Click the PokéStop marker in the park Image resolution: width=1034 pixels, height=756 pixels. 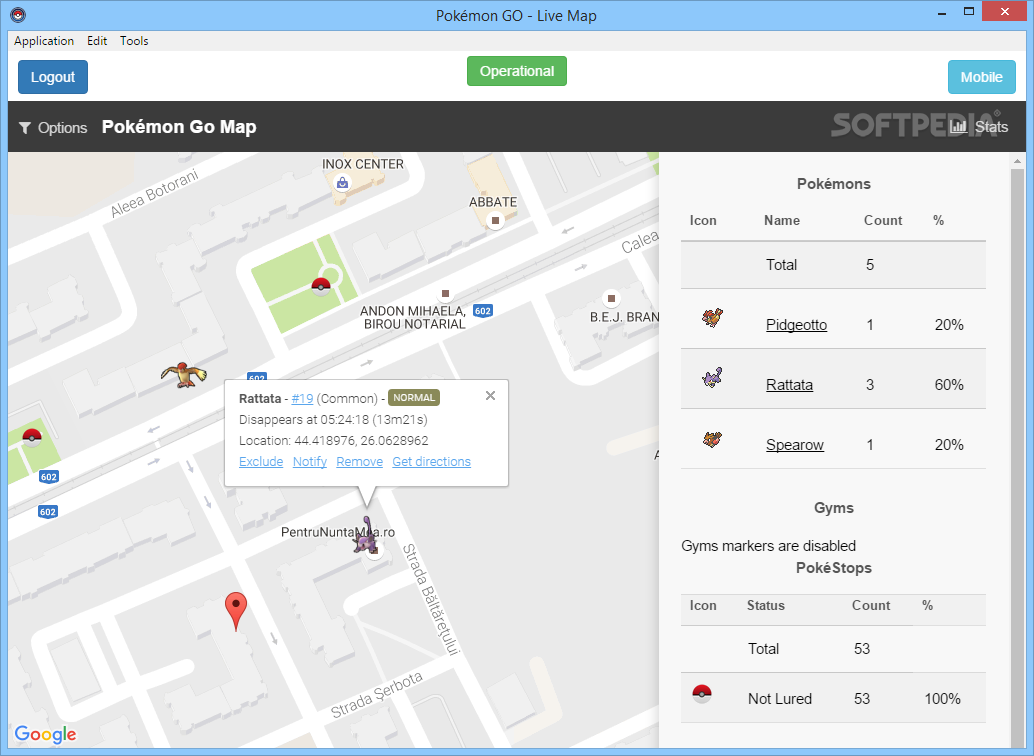coord(321,286)
